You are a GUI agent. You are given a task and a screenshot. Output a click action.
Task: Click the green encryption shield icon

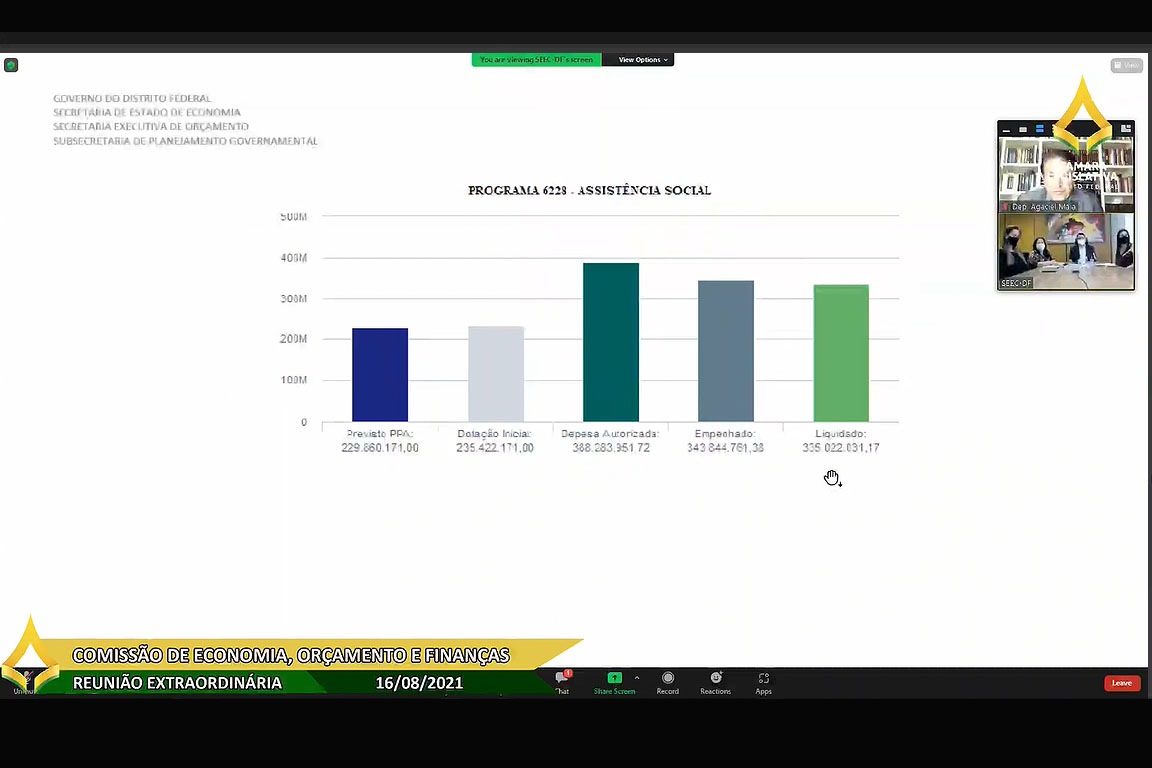[11, 65]
